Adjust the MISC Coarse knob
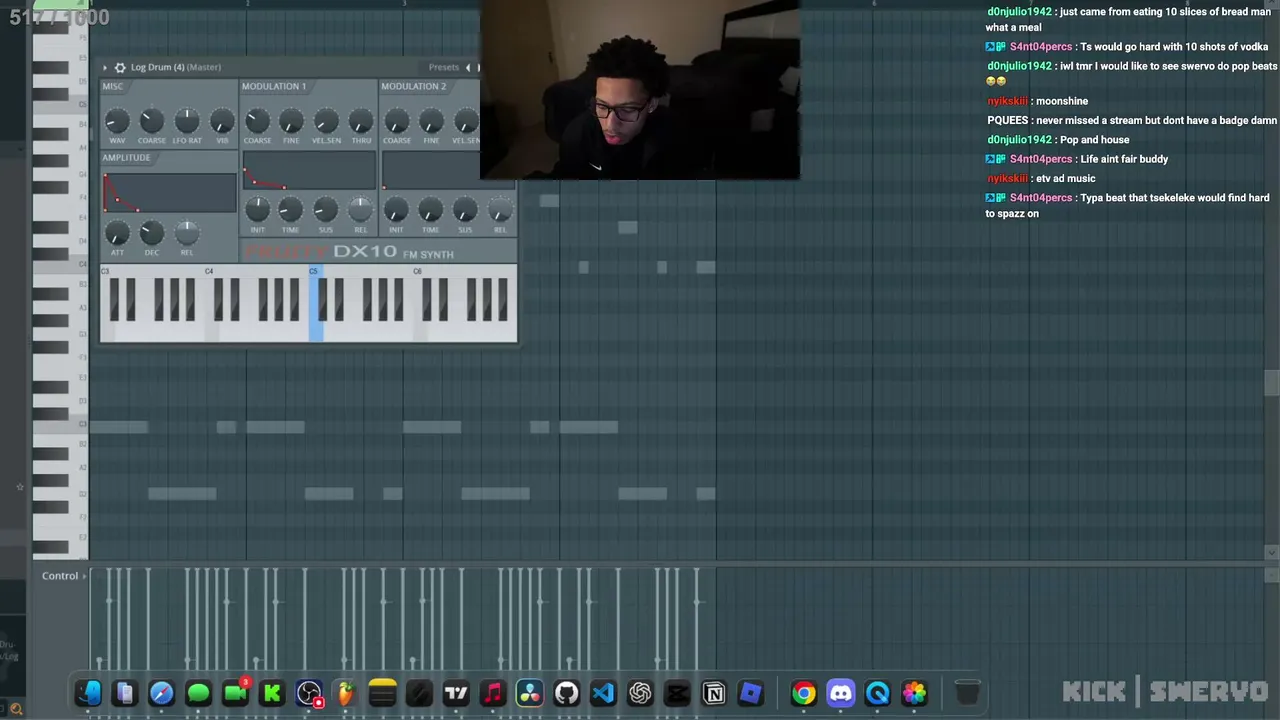Viewport: 1280px width, 720px height. pos(152,121)
